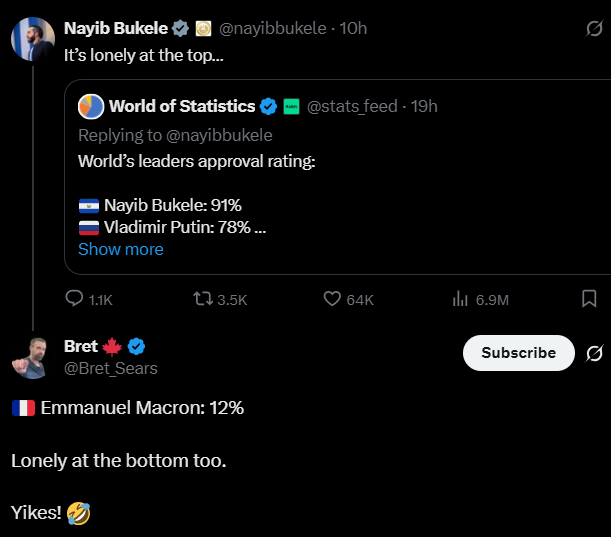Click the verified badge next to Bret

click(137, 346)
